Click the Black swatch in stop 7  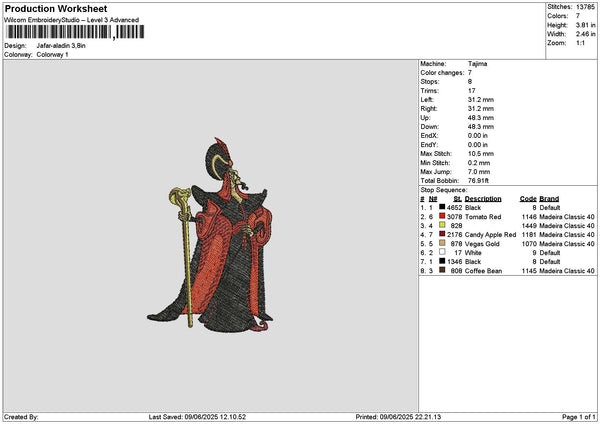[442, 261]
